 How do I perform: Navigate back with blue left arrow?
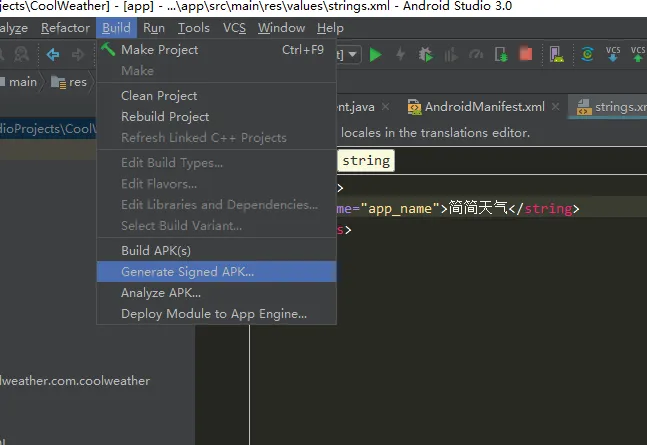pyautogui.click(x=53, y=54)
